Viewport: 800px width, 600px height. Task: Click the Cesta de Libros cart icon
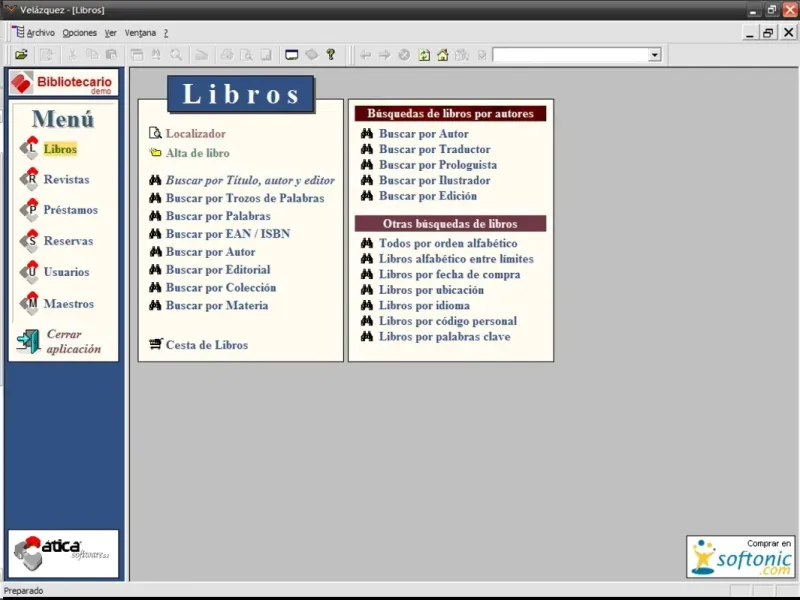[x=156, y=344]
